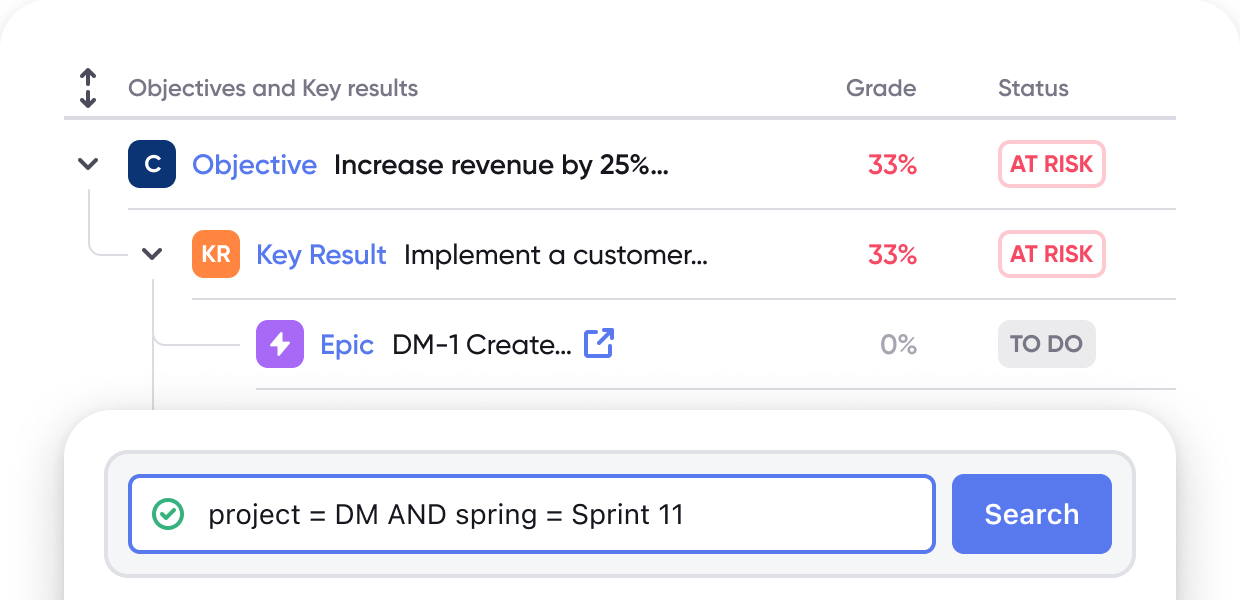Select the Status column header
This screenshot has height=600, width=1240.
point(1033,88)
